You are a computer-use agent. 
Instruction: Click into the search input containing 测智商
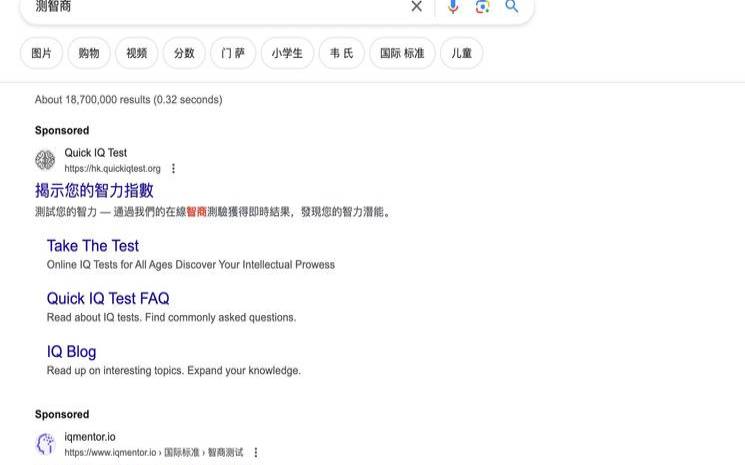point(219,6)
